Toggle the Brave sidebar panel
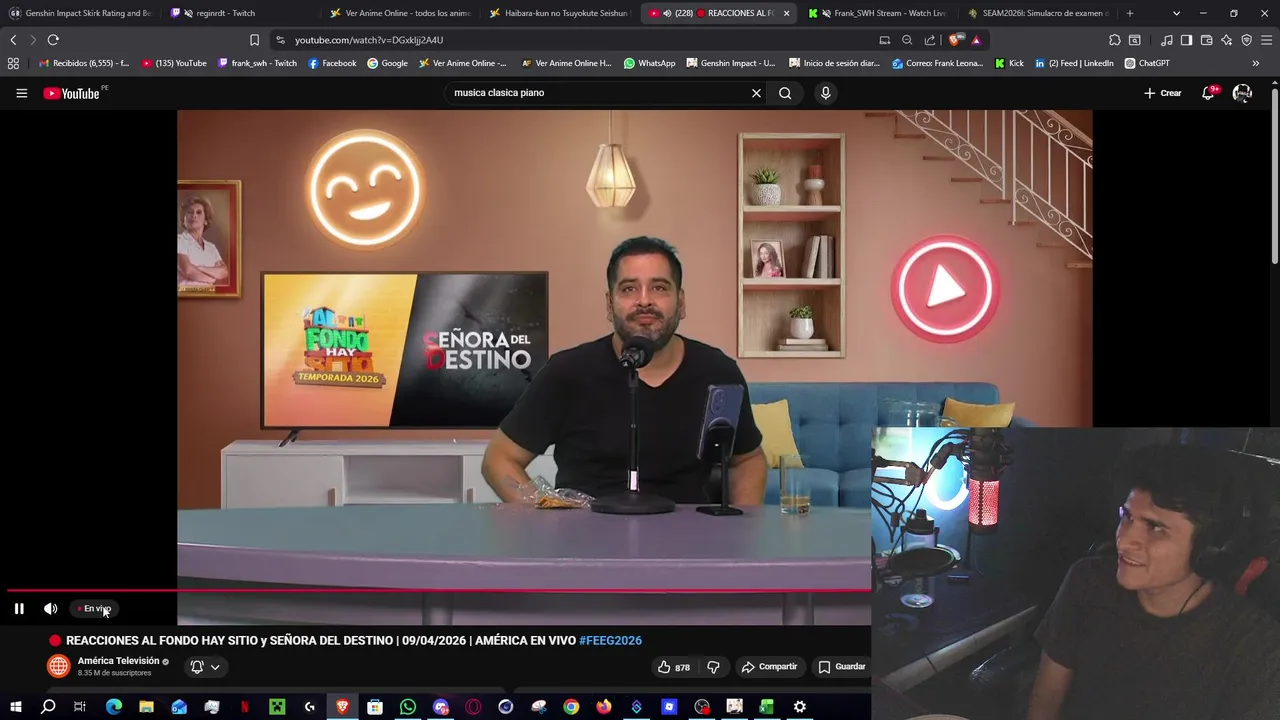Viewport: 1280px width, 720px height. (x=1186, y=40)
